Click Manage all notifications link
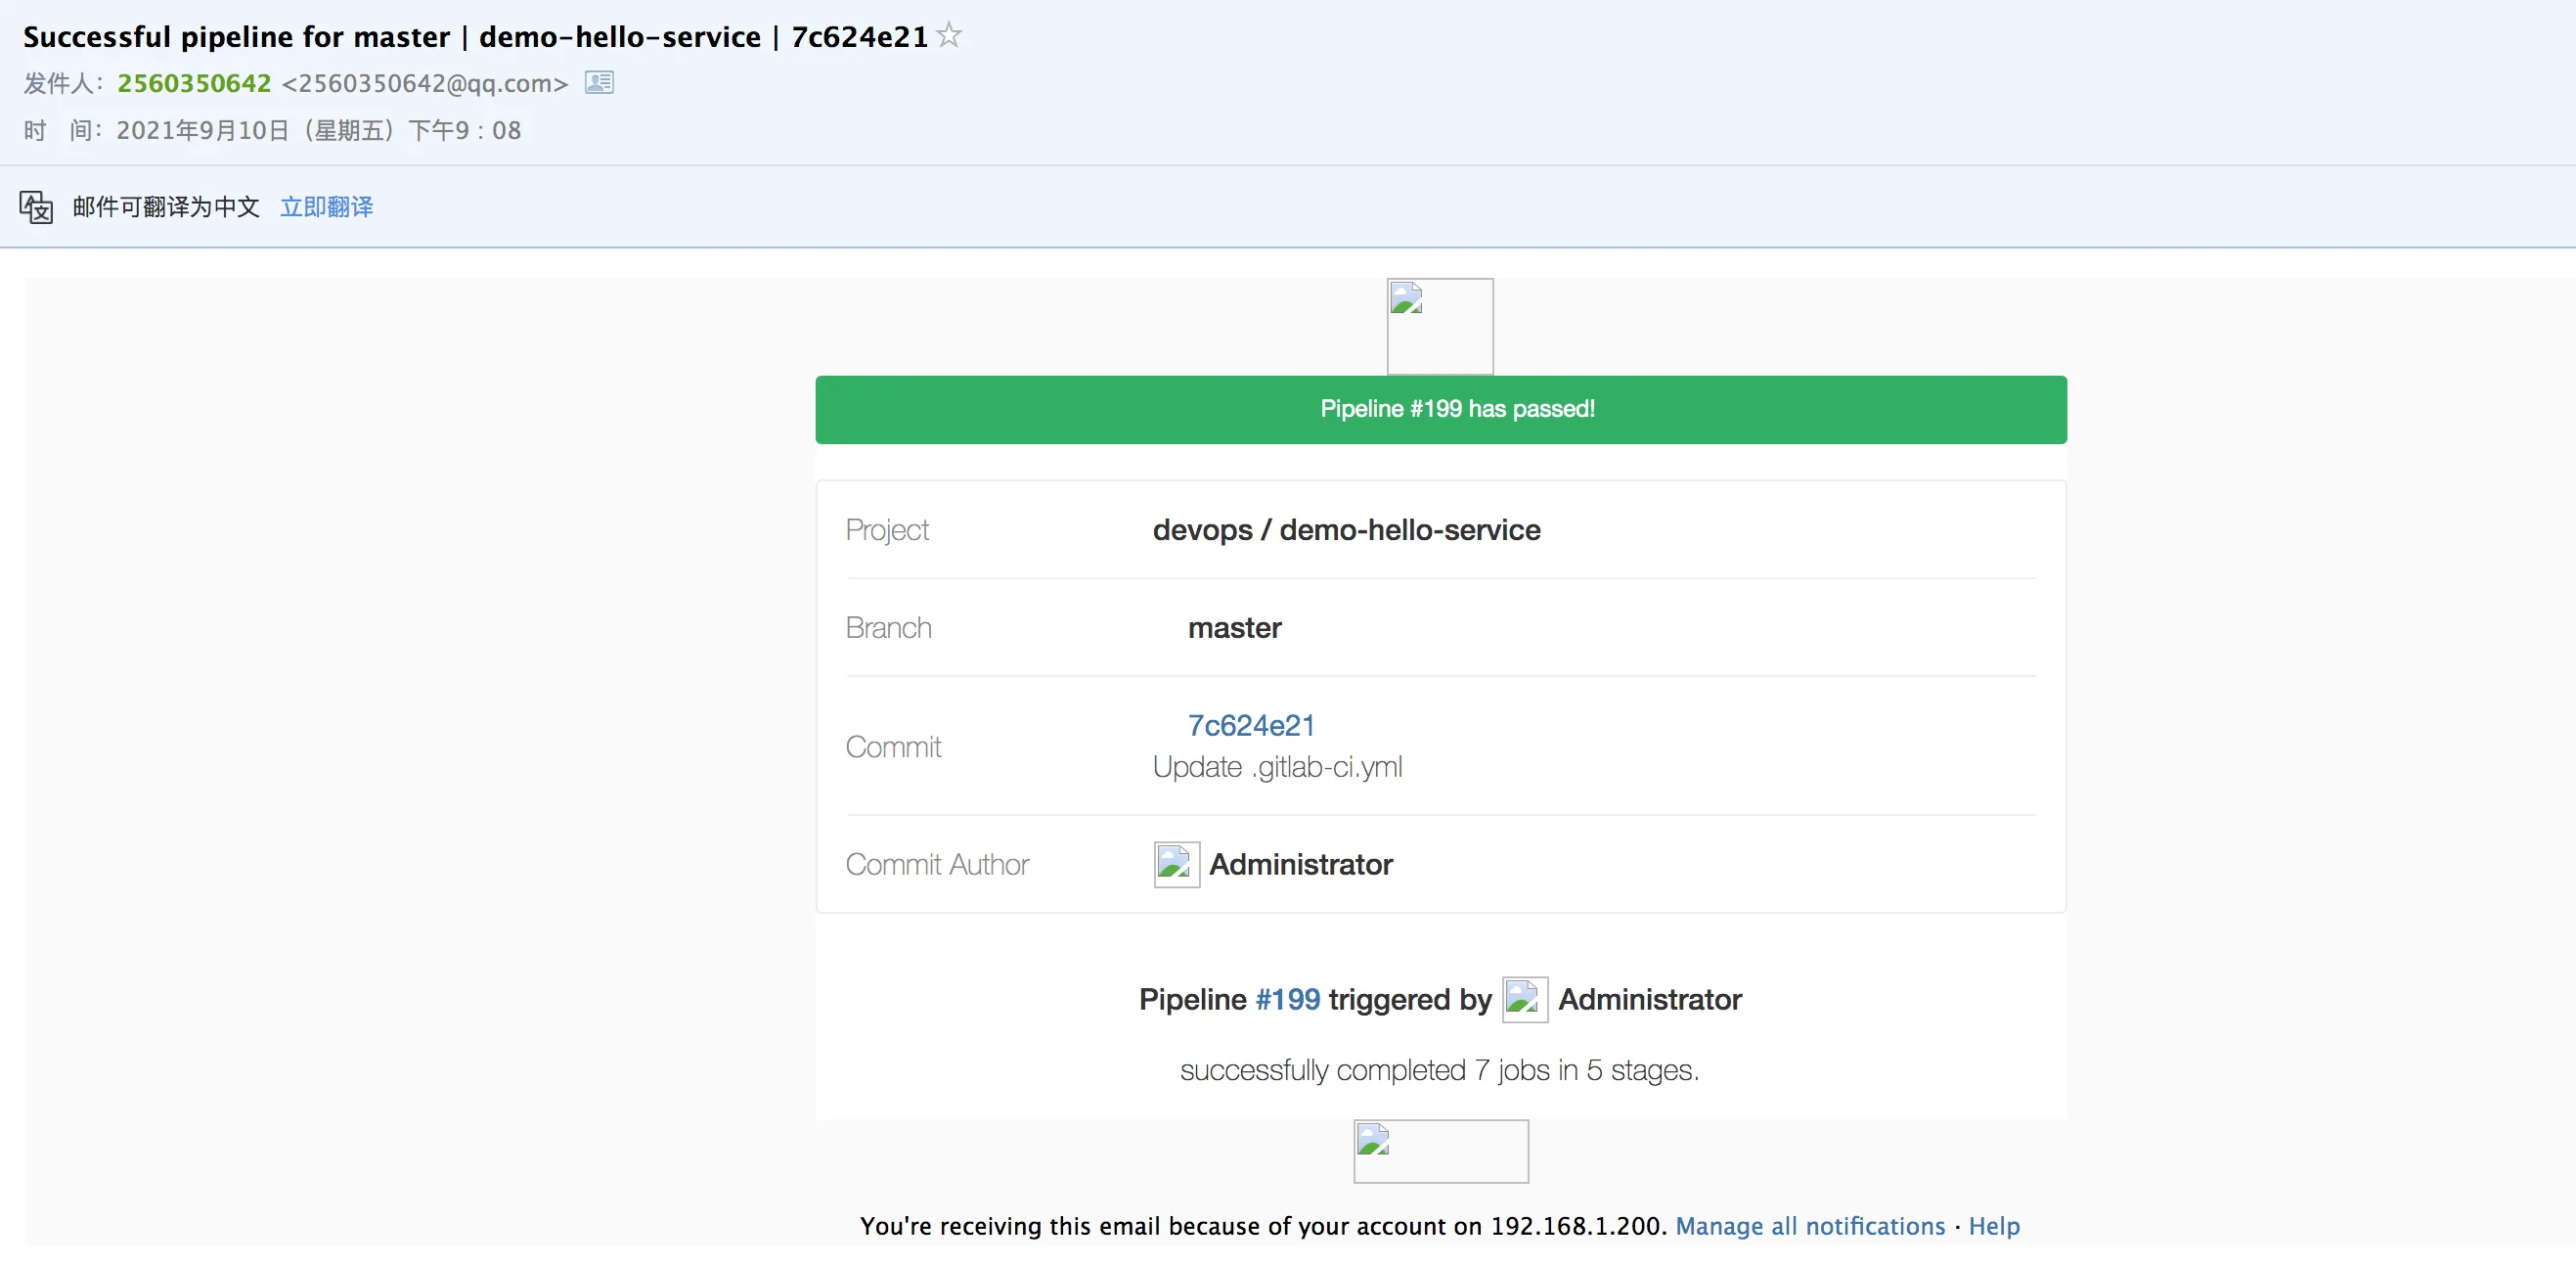The width and height of the screenshot is (2576, 1266). click(1809, 1226)
